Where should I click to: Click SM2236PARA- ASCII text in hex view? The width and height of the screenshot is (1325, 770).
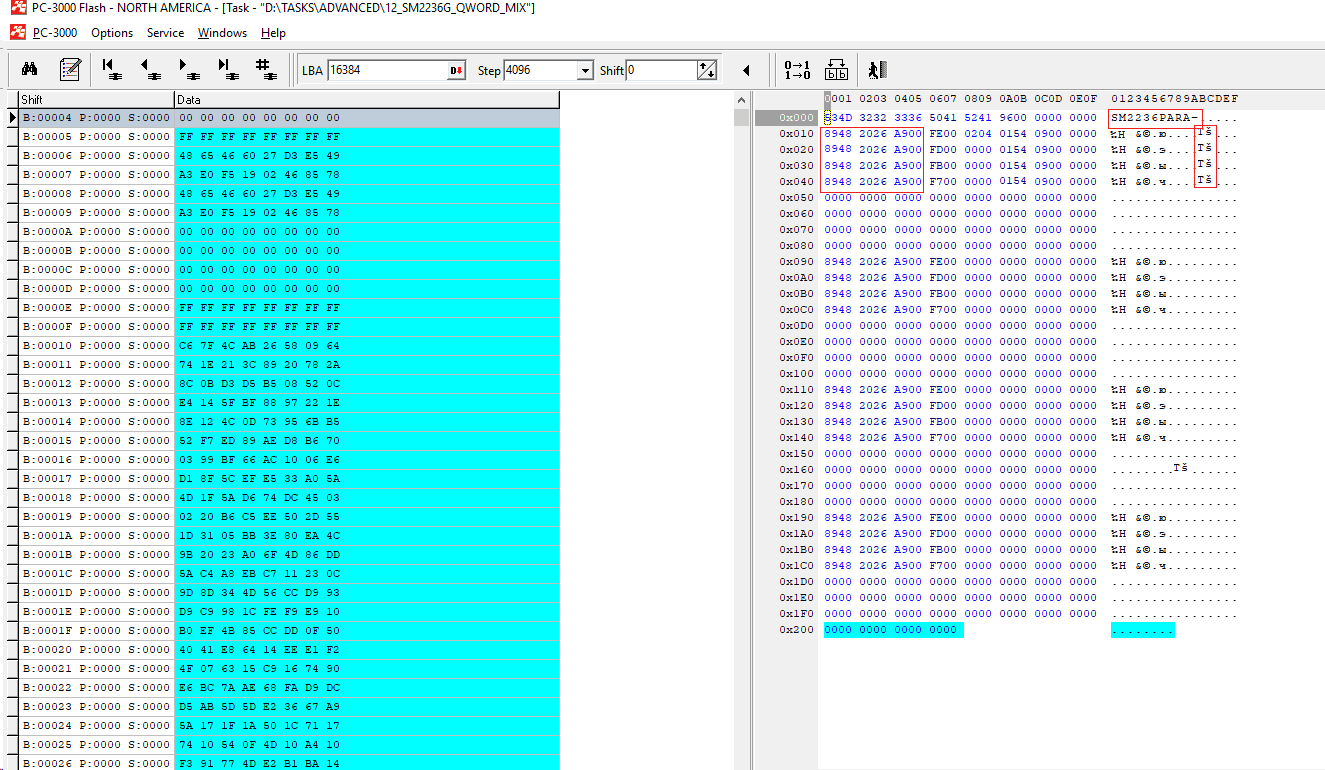[x=1155, y=118]
